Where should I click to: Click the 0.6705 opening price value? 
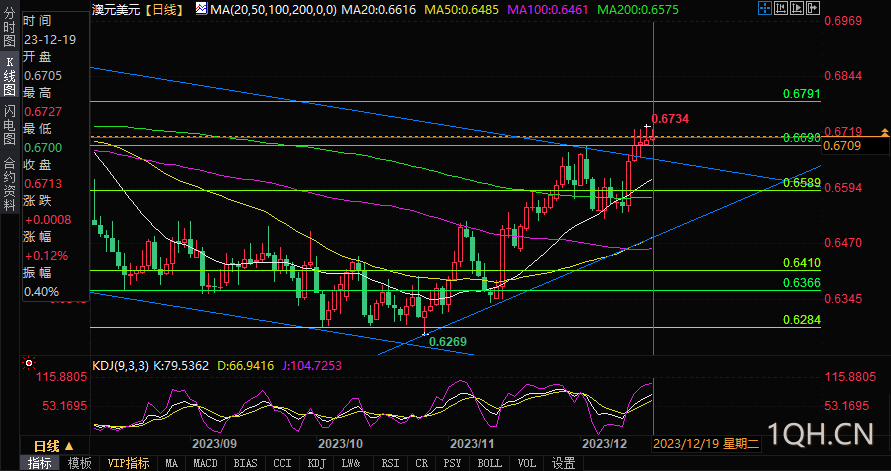43,76
